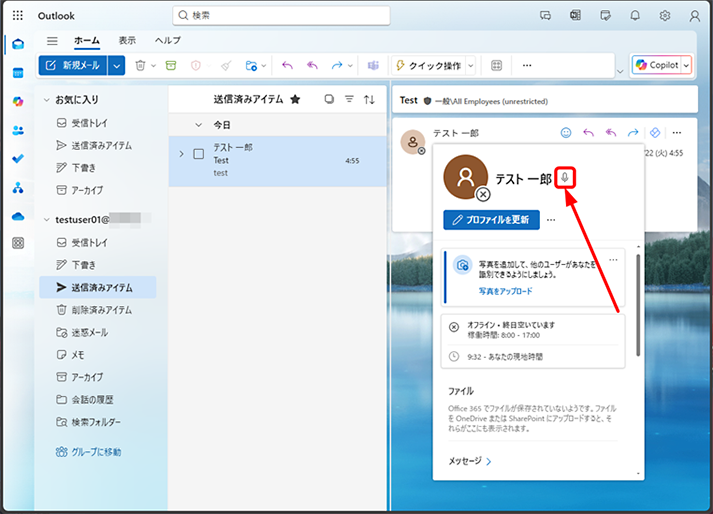This screenshot has width=713, height=514.
Task: Open Calendar in the left app rail
Action: click(x=18, y=73)
